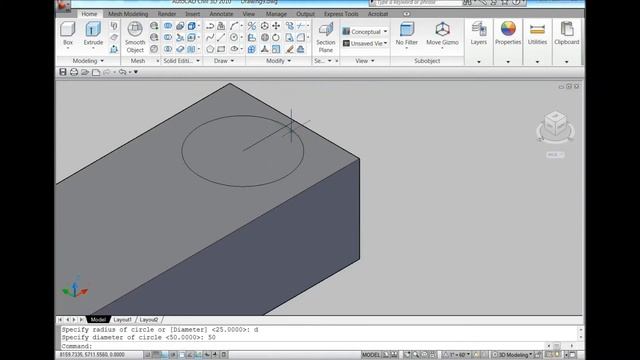Expand the Solid Editing panel
Screen dimensions: 640x360
(x=182, y=61)
